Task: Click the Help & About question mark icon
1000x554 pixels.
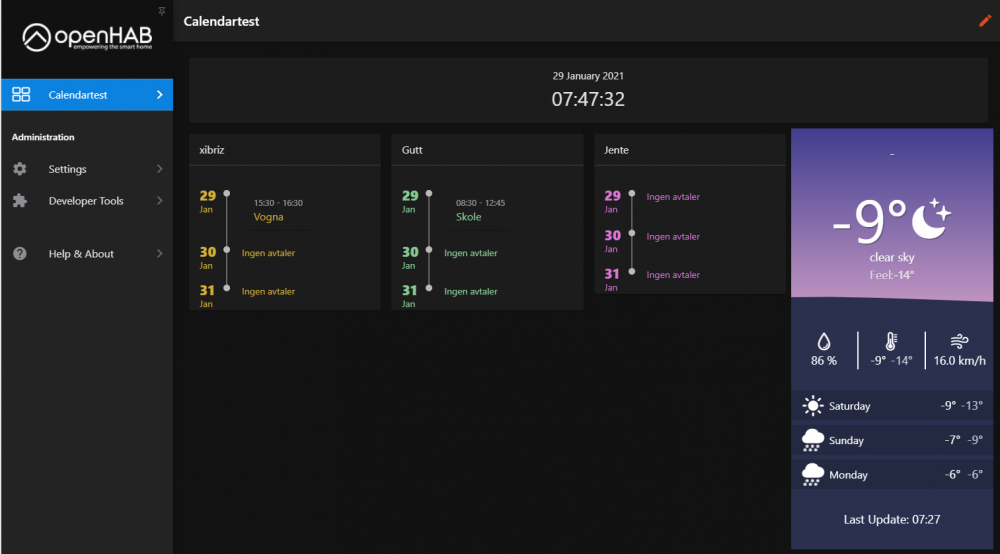Action: click(20, 254)
